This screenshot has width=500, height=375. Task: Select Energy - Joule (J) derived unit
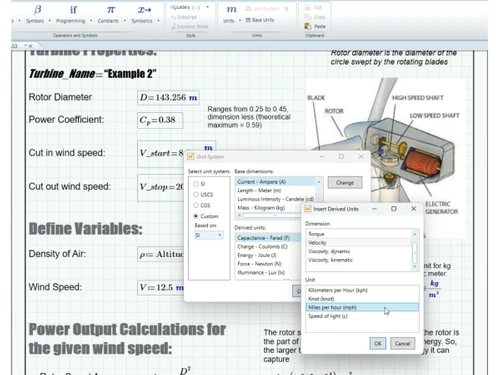coord(269,255)
